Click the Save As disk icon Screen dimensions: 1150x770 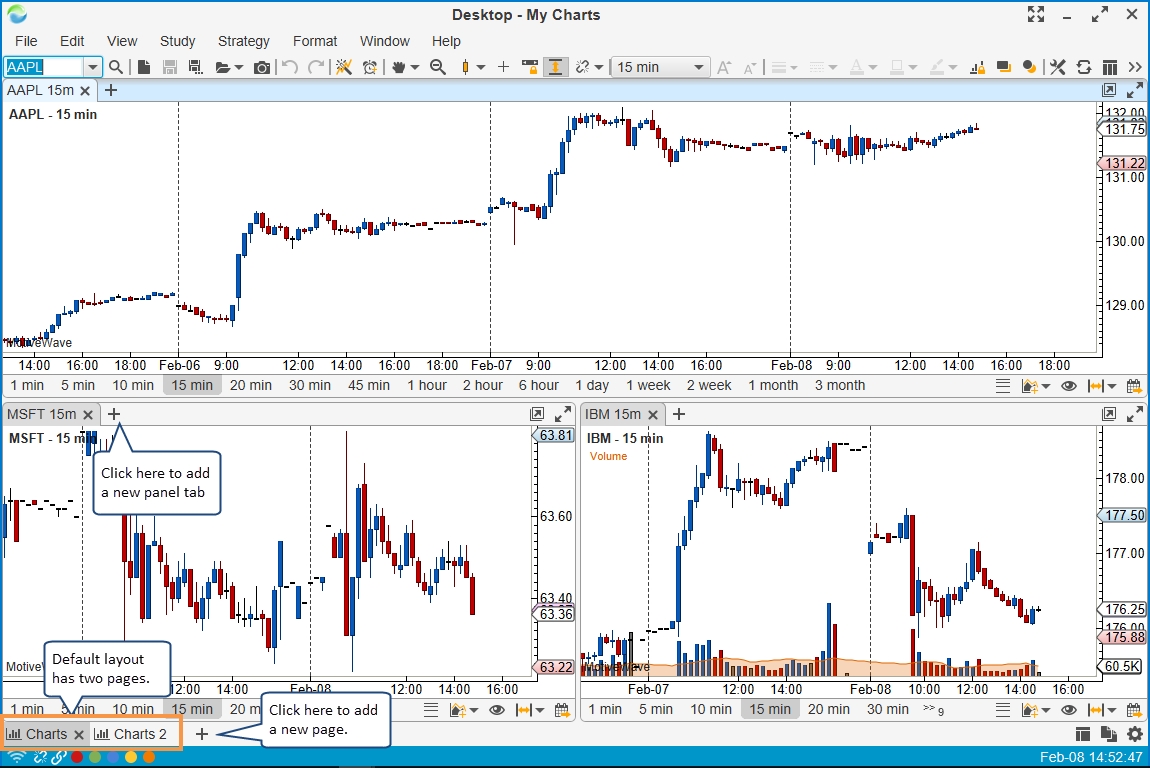click(x=195, y=67)
